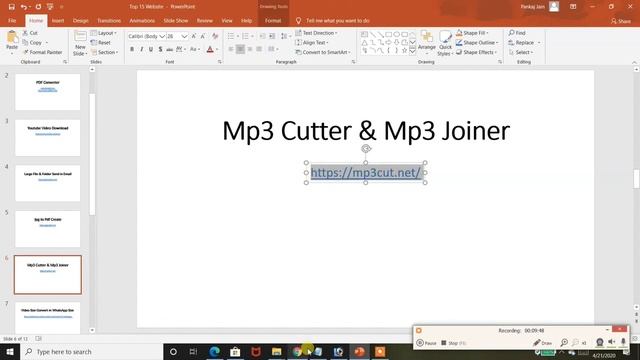
Task: Toggle Italic formatting
Action: [141, 49]
